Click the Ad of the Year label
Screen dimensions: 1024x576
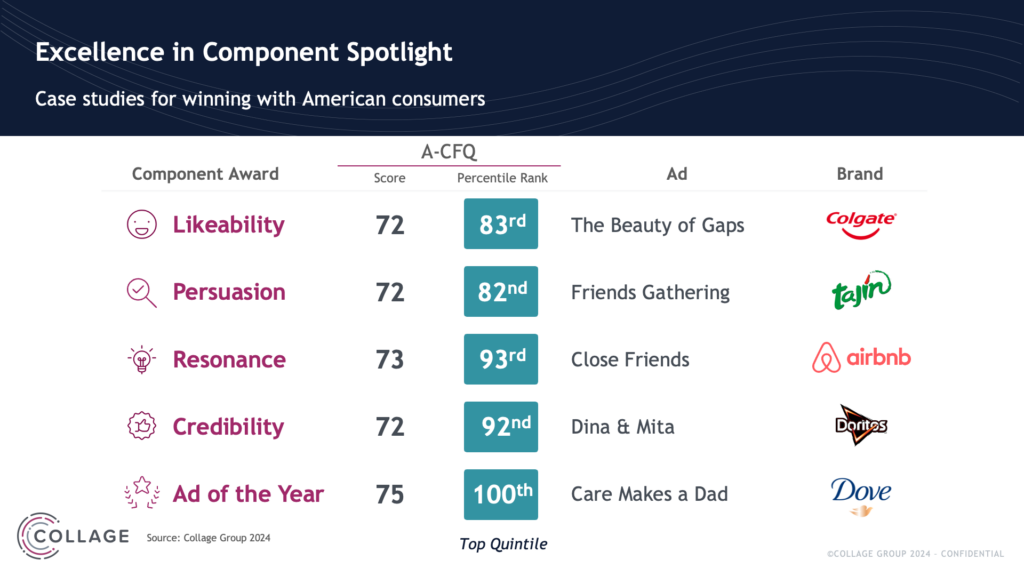(248, 494)
